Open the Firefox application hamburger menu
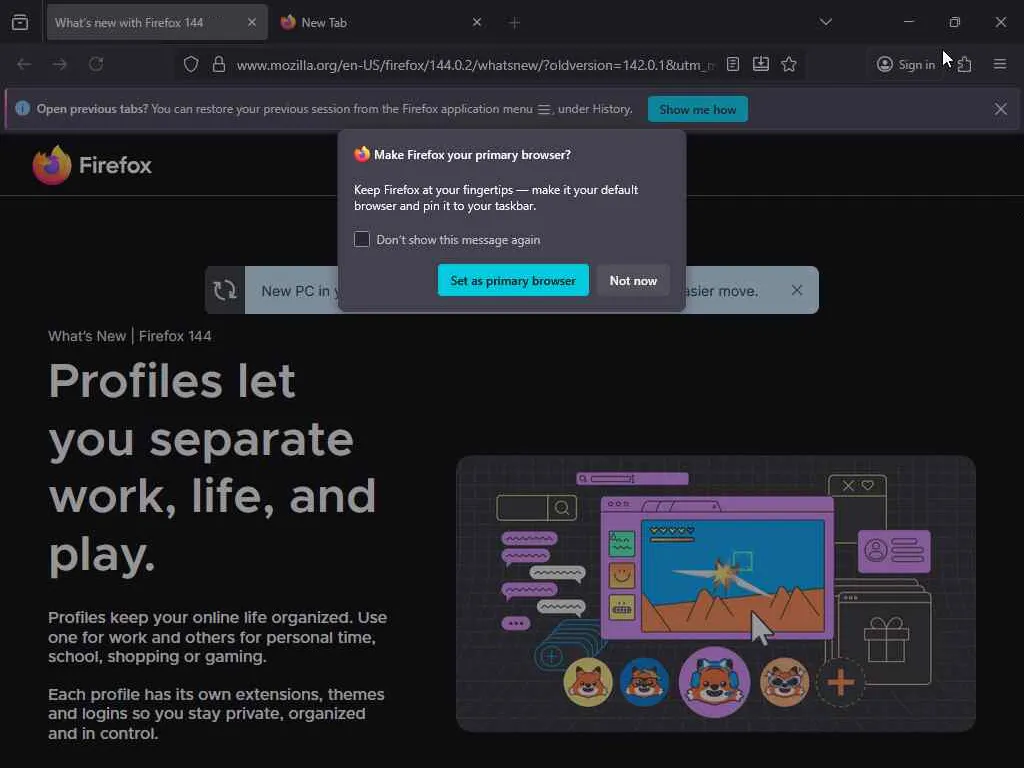 point(1000,64)
